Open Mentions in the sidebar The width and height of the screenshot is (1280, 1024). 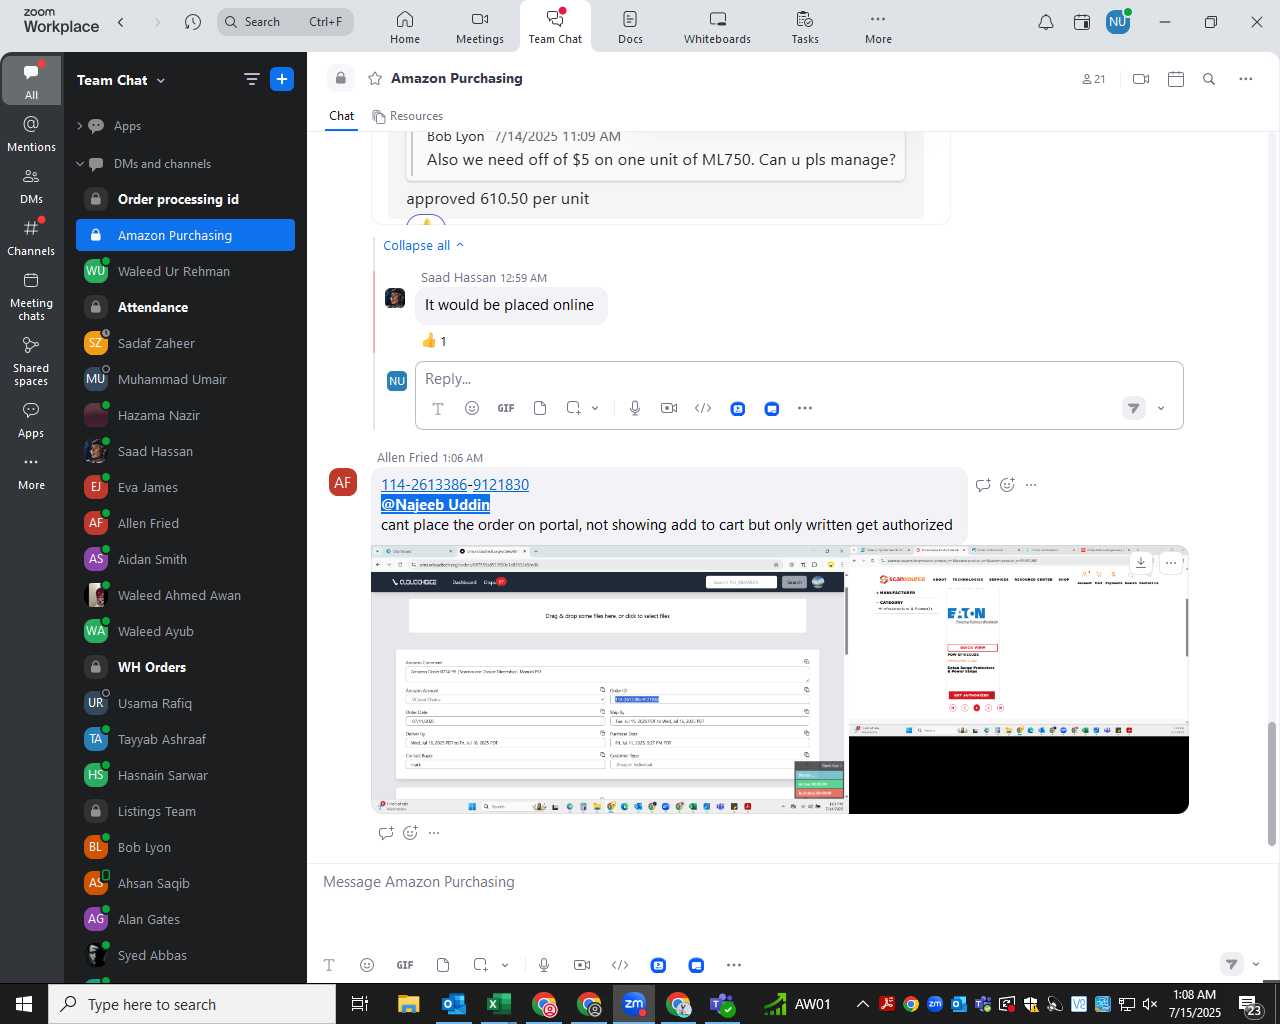(x=31, y=134)
